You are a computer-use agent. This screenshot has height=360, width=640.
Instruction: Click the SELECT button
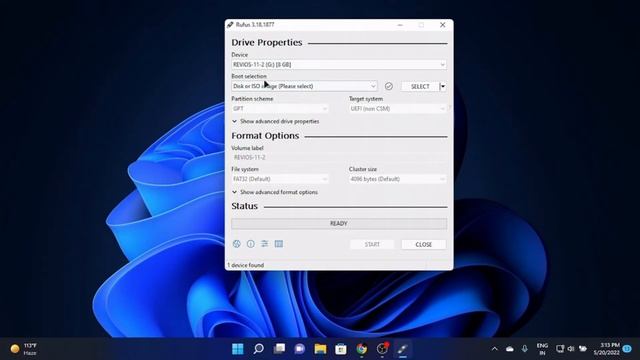(x=420, y=87)
